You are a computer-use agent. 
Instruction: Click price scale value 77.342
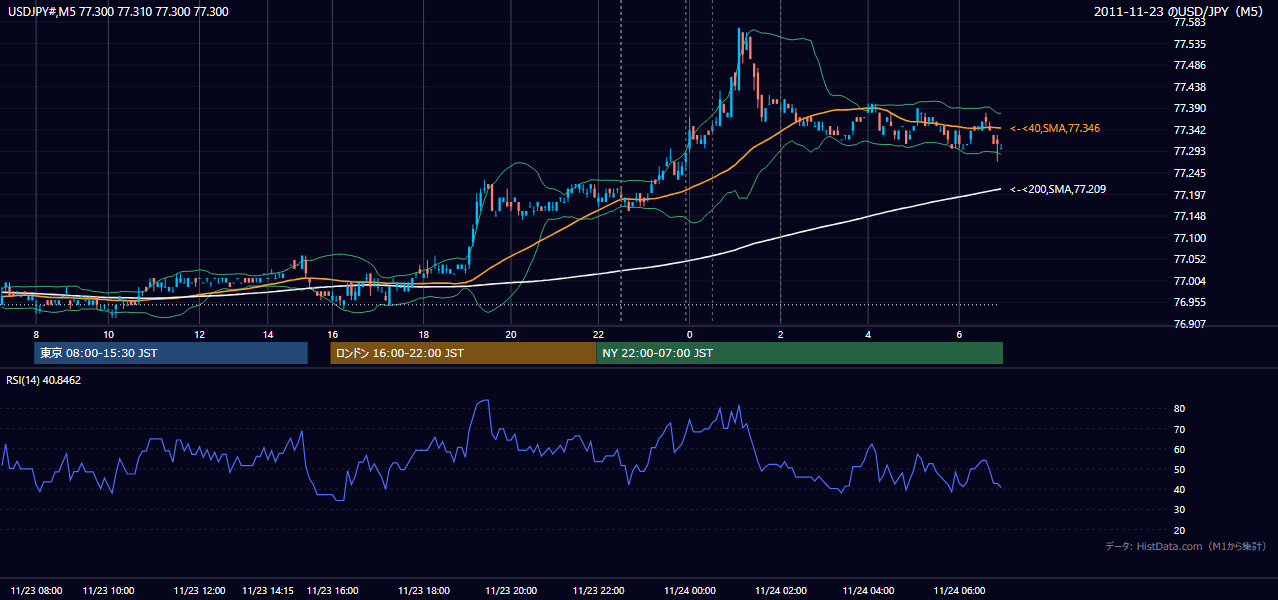(1190, 130)
